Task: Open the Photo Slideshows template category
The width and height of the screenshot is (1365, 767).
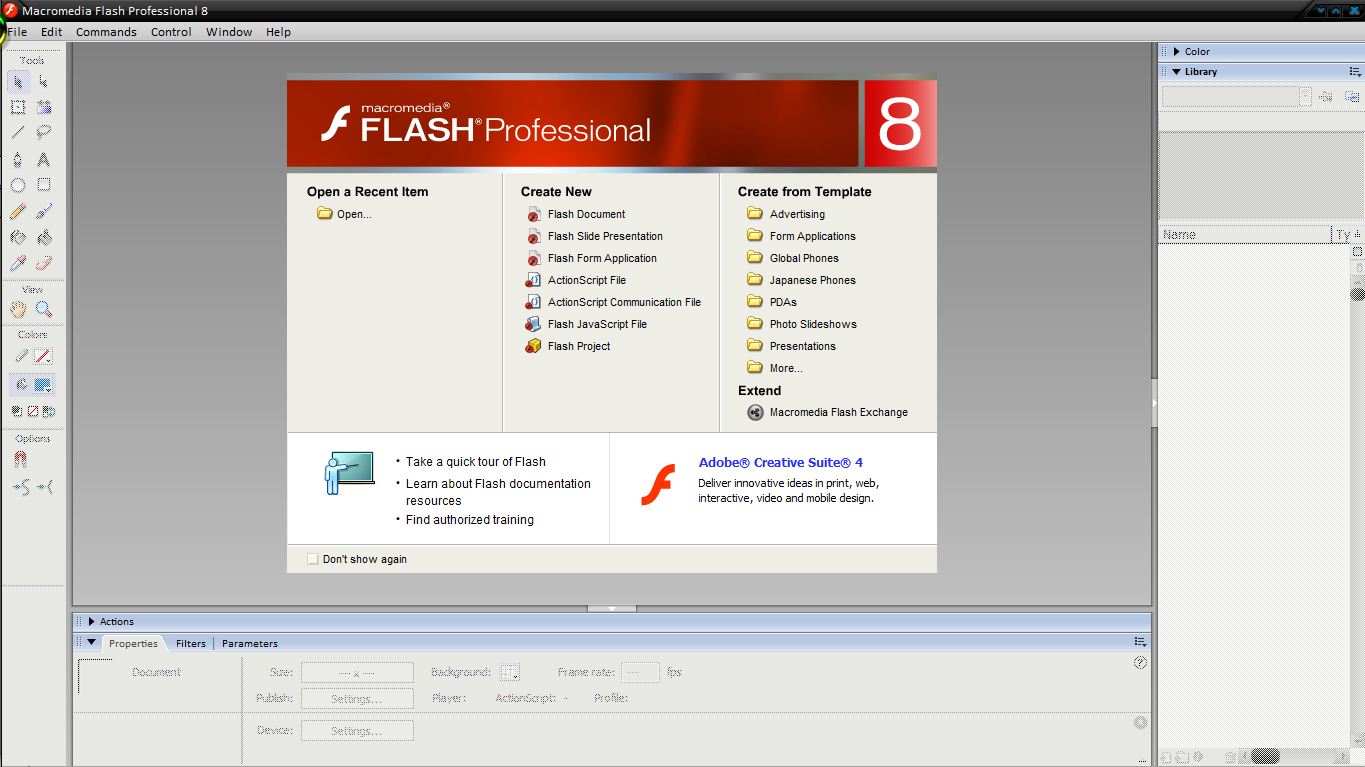Action: pos(812,323)
